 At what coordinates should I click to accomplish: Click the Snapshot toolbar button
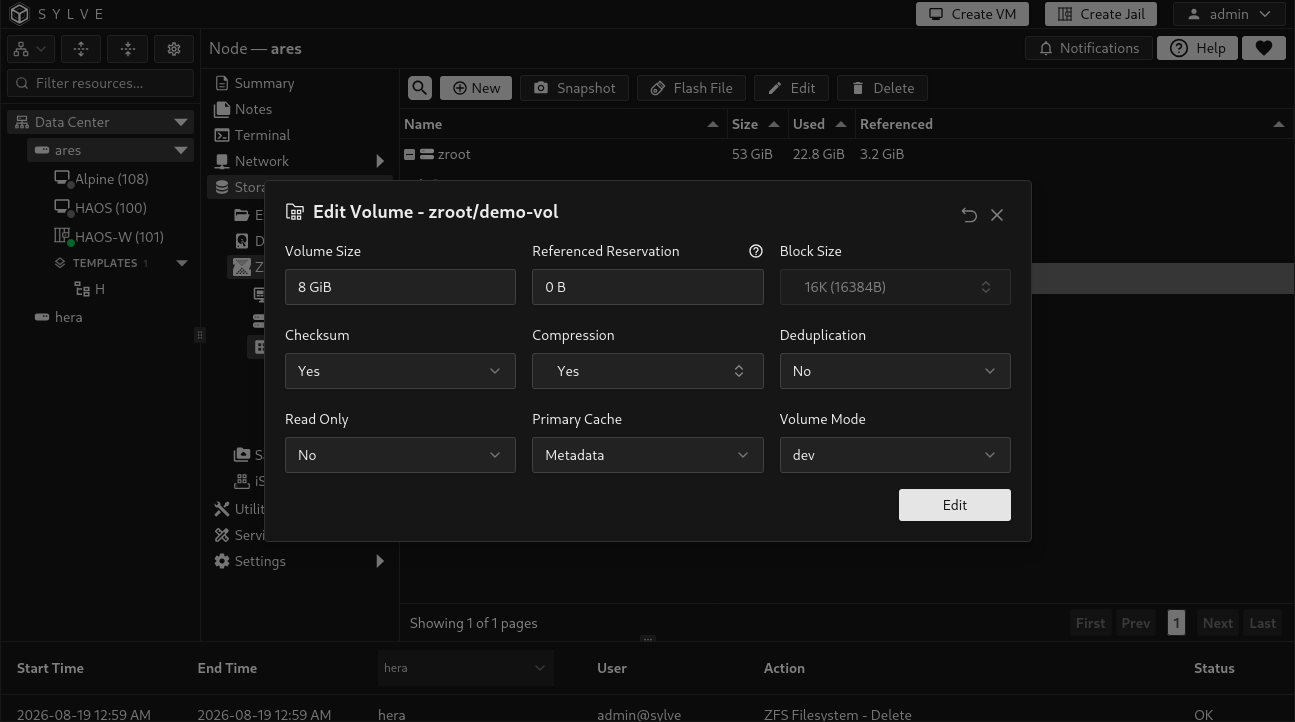(x=574, y=88)
